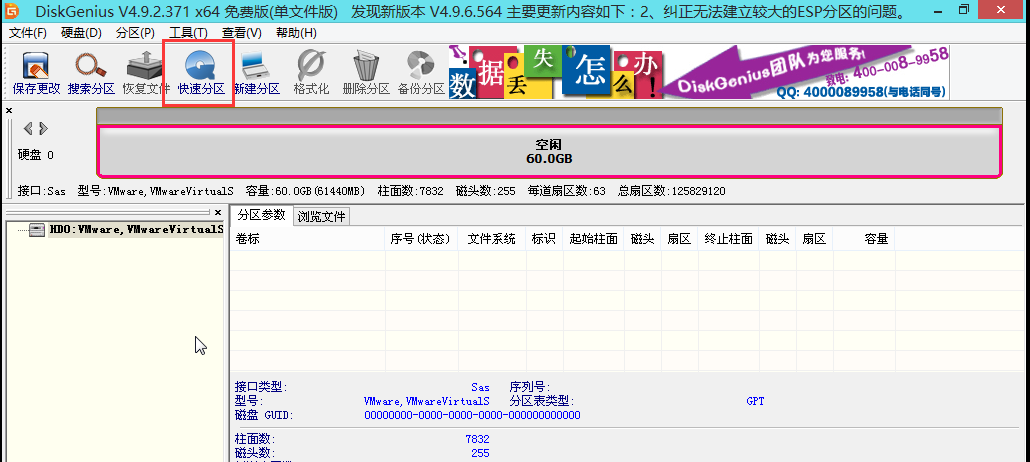Click the DiskGenius data recovery banner ad
Image resolution: width=1030 pixels, height=462 pixels.
[x=699, y=72]
